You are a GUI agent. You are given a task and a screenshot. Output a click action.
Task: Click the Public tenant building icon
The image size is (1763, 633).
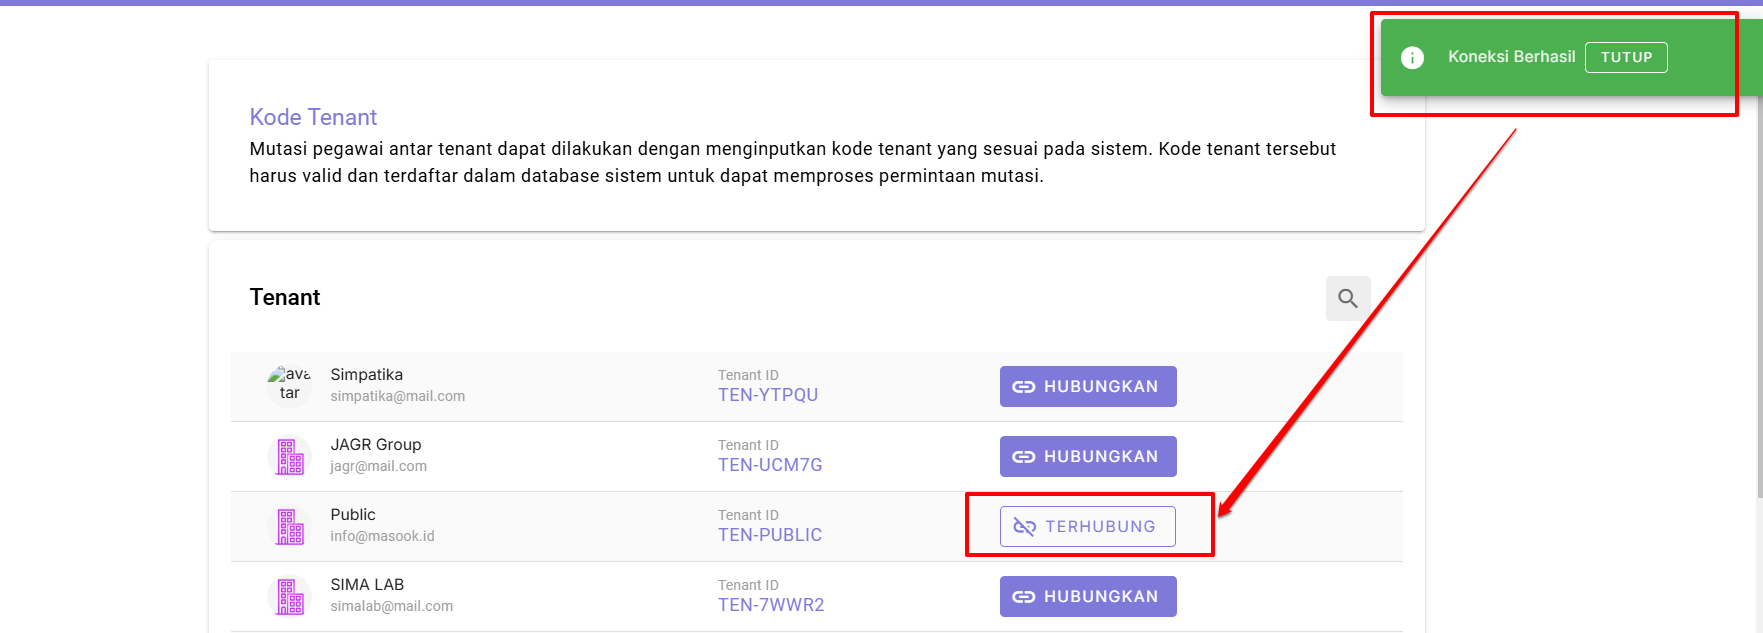point(290,527)
